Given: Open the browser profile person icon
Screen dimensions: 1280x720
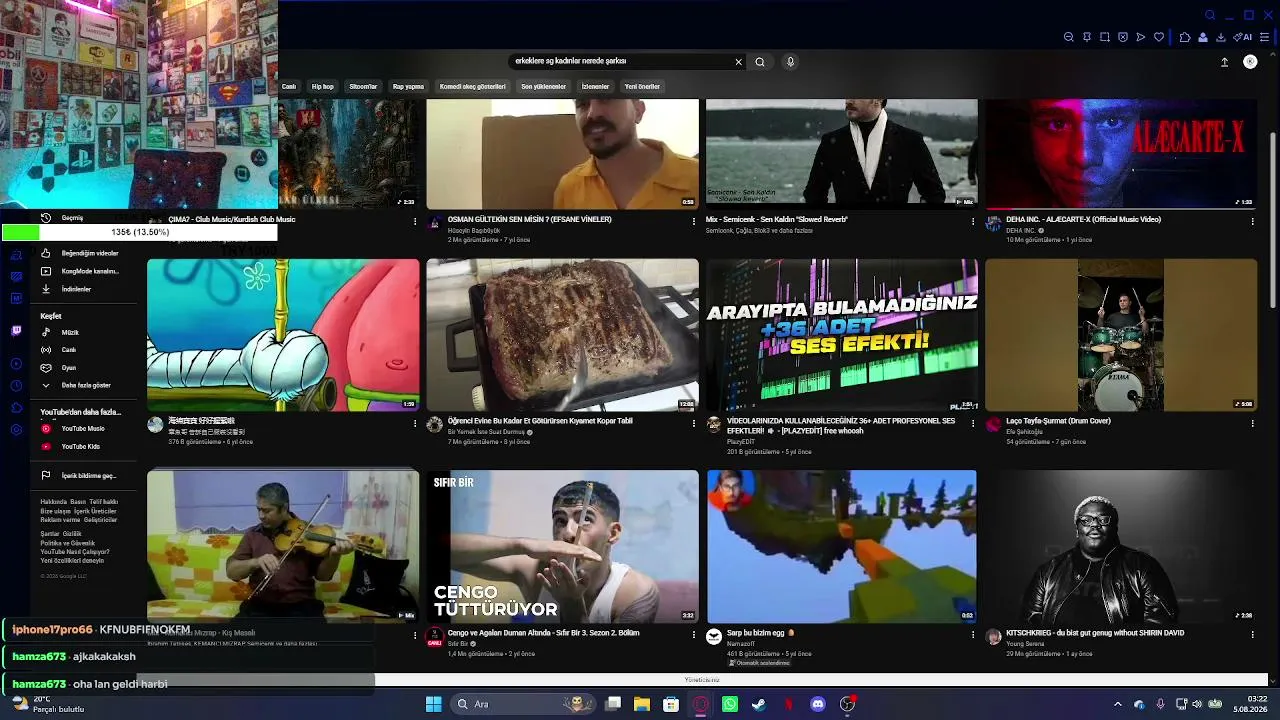Looking at the screenshot, I should pos(1203,37).
